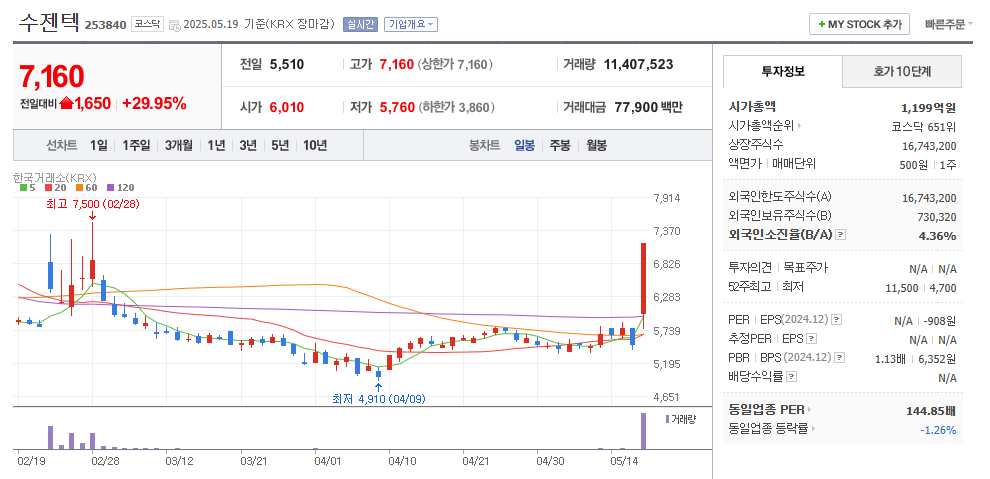Click the purple 거래량 legend swatch
This screenshot has width=990, height=479.
[x=667, y=419]
